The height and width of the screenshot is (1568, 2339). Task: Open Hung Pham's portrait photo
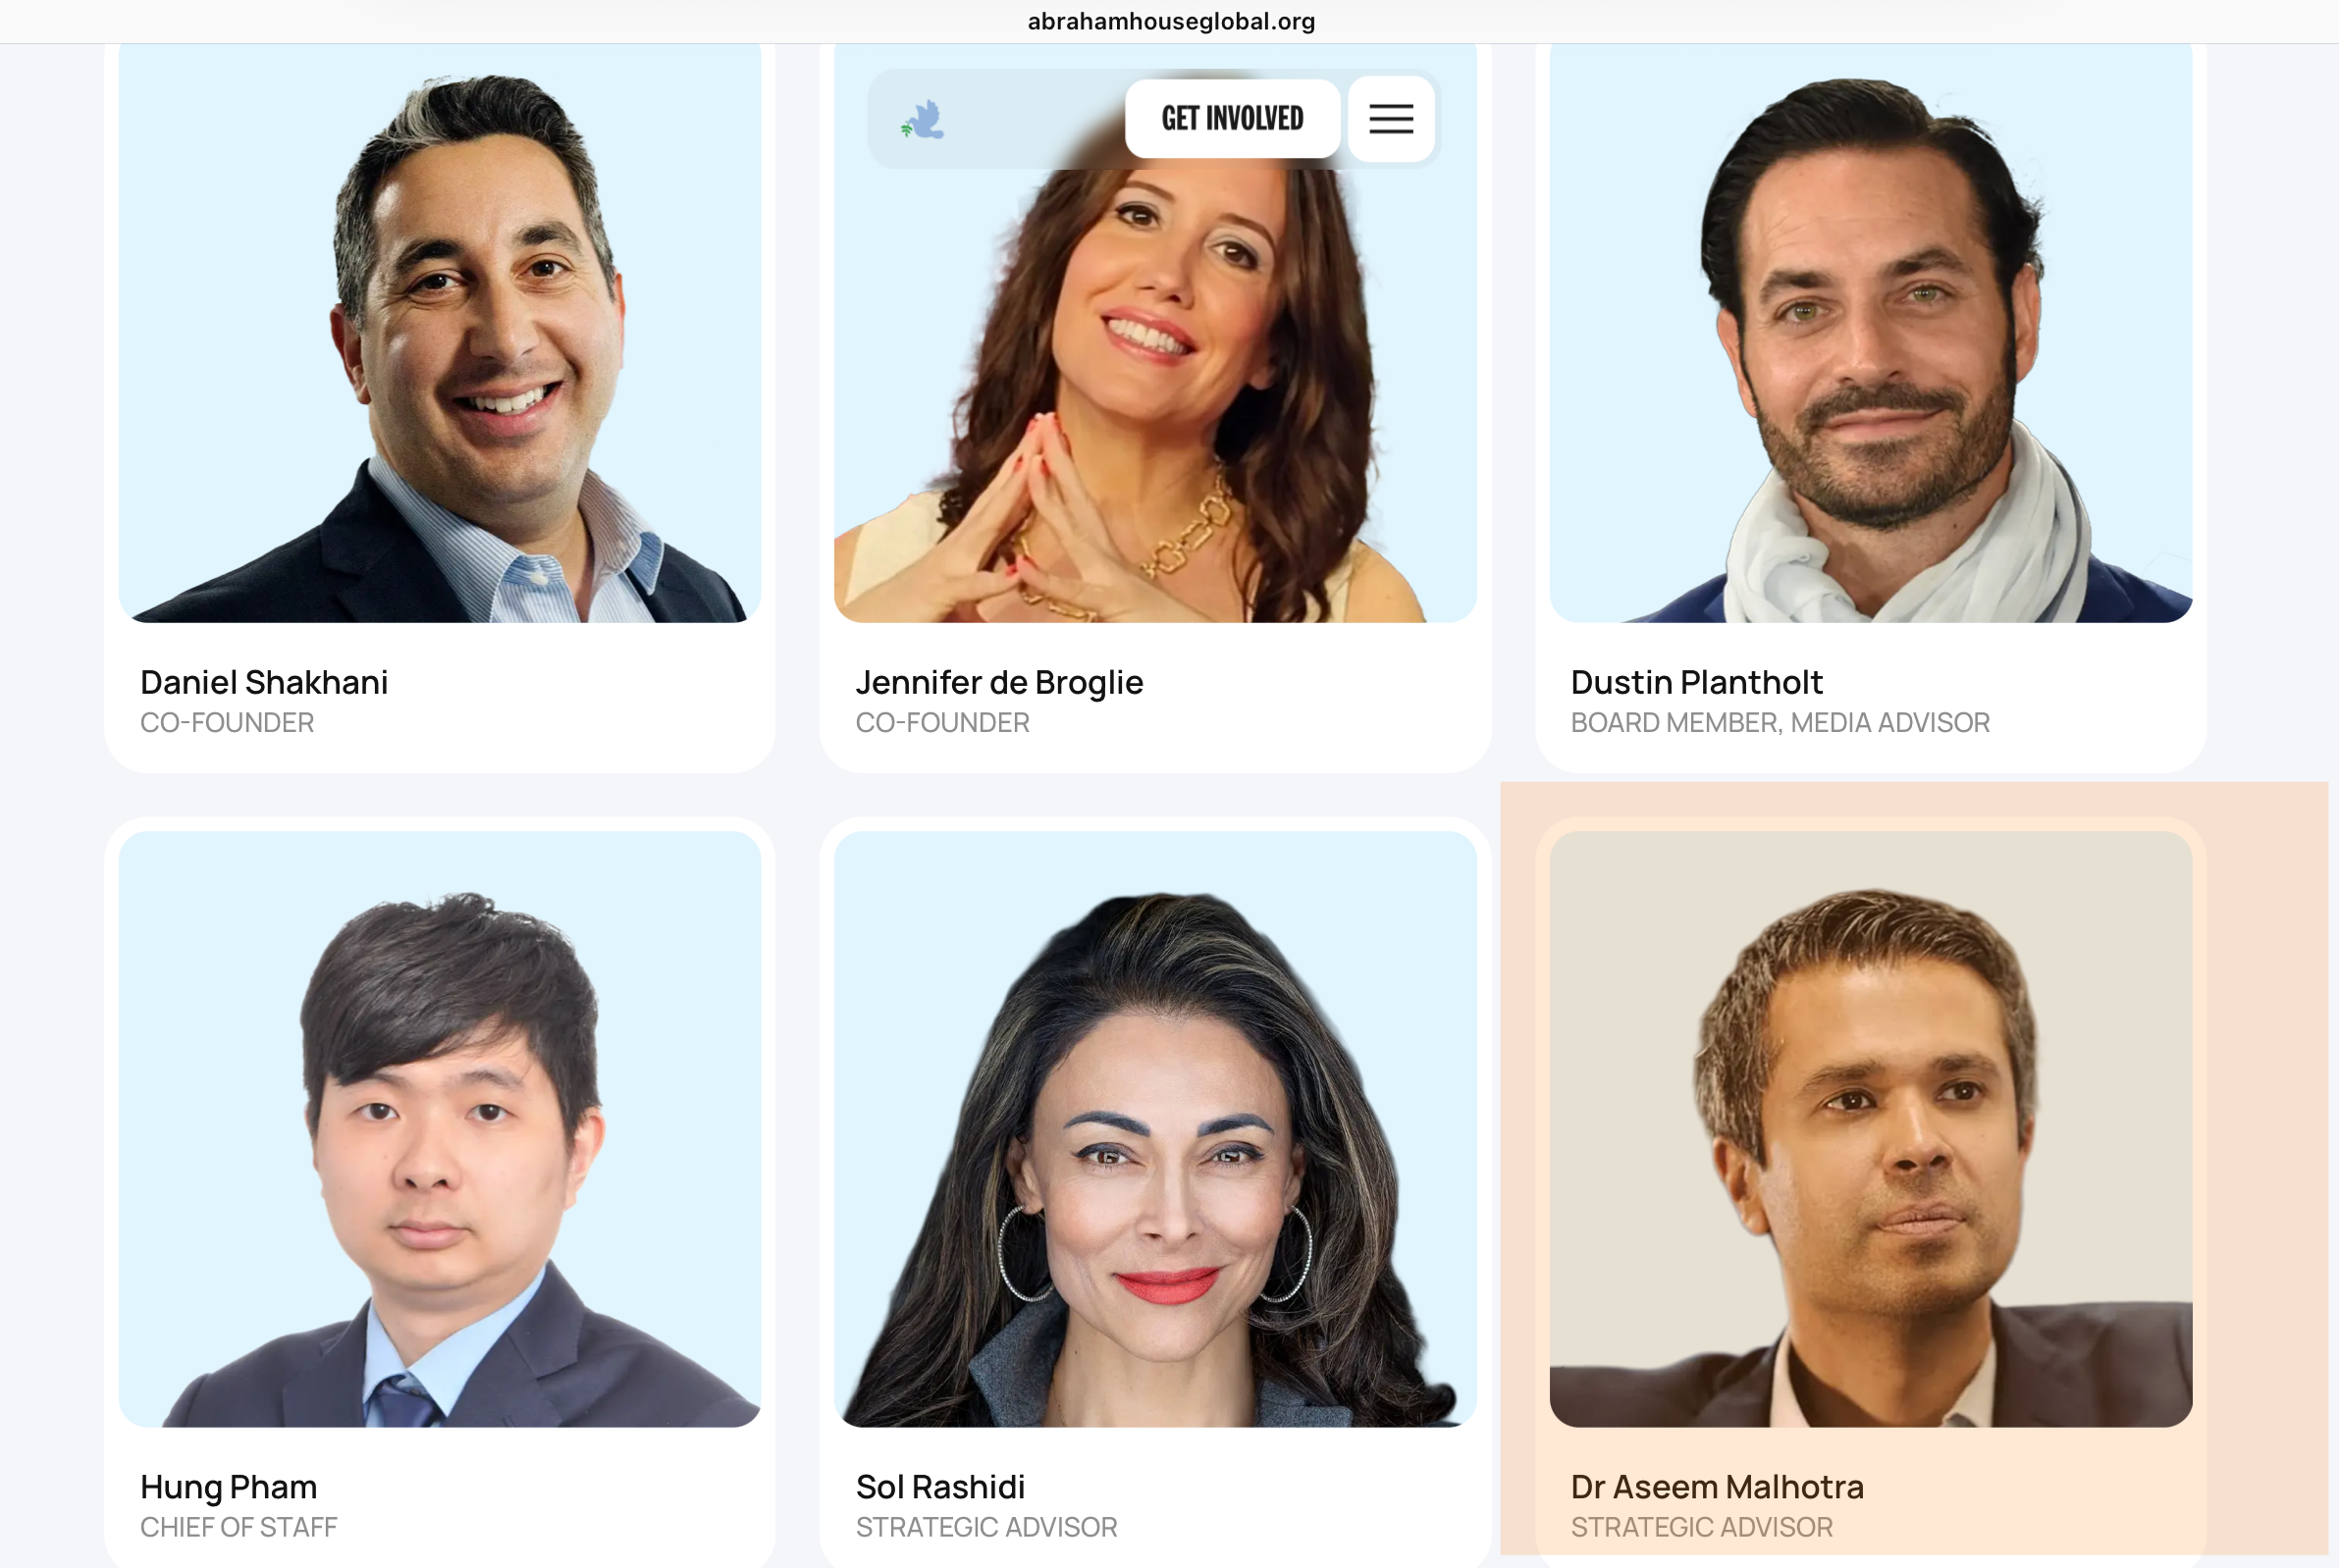pyautogui.click(x=440, y=1129)
